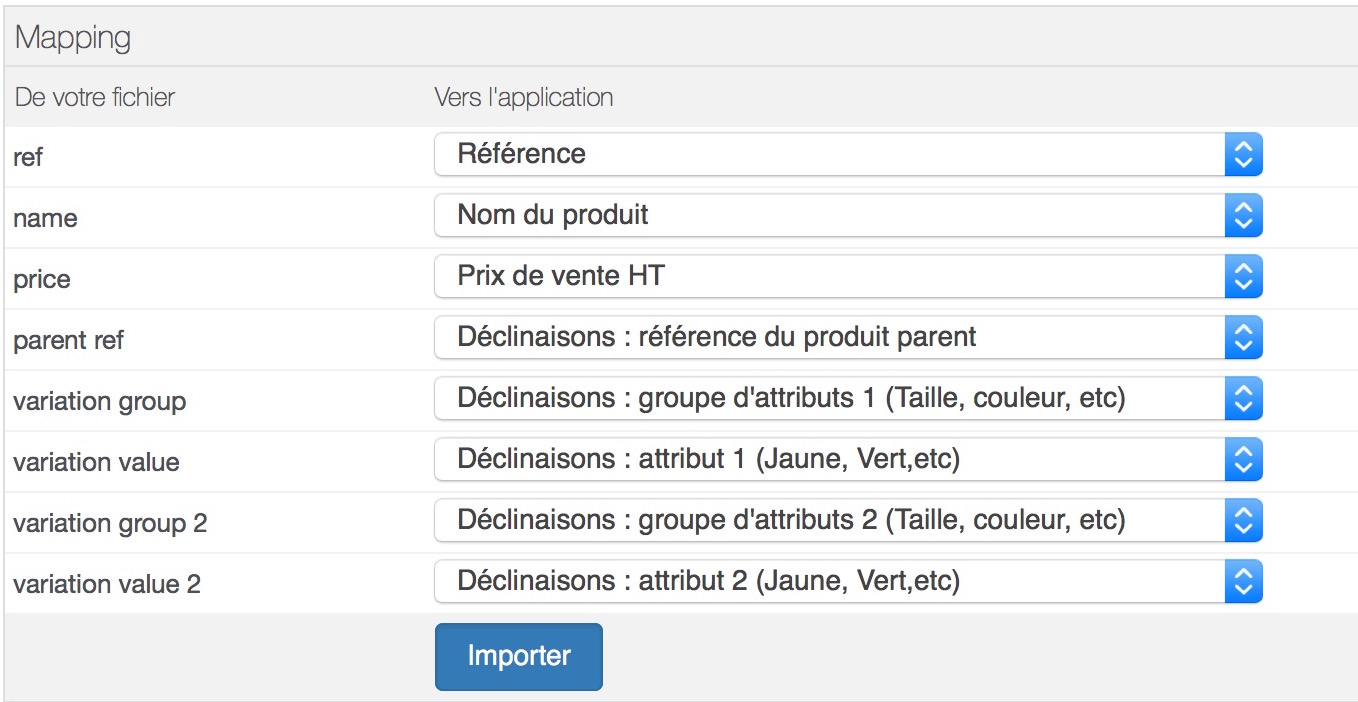Click the 'variation value' field label

tap(96, 462)
